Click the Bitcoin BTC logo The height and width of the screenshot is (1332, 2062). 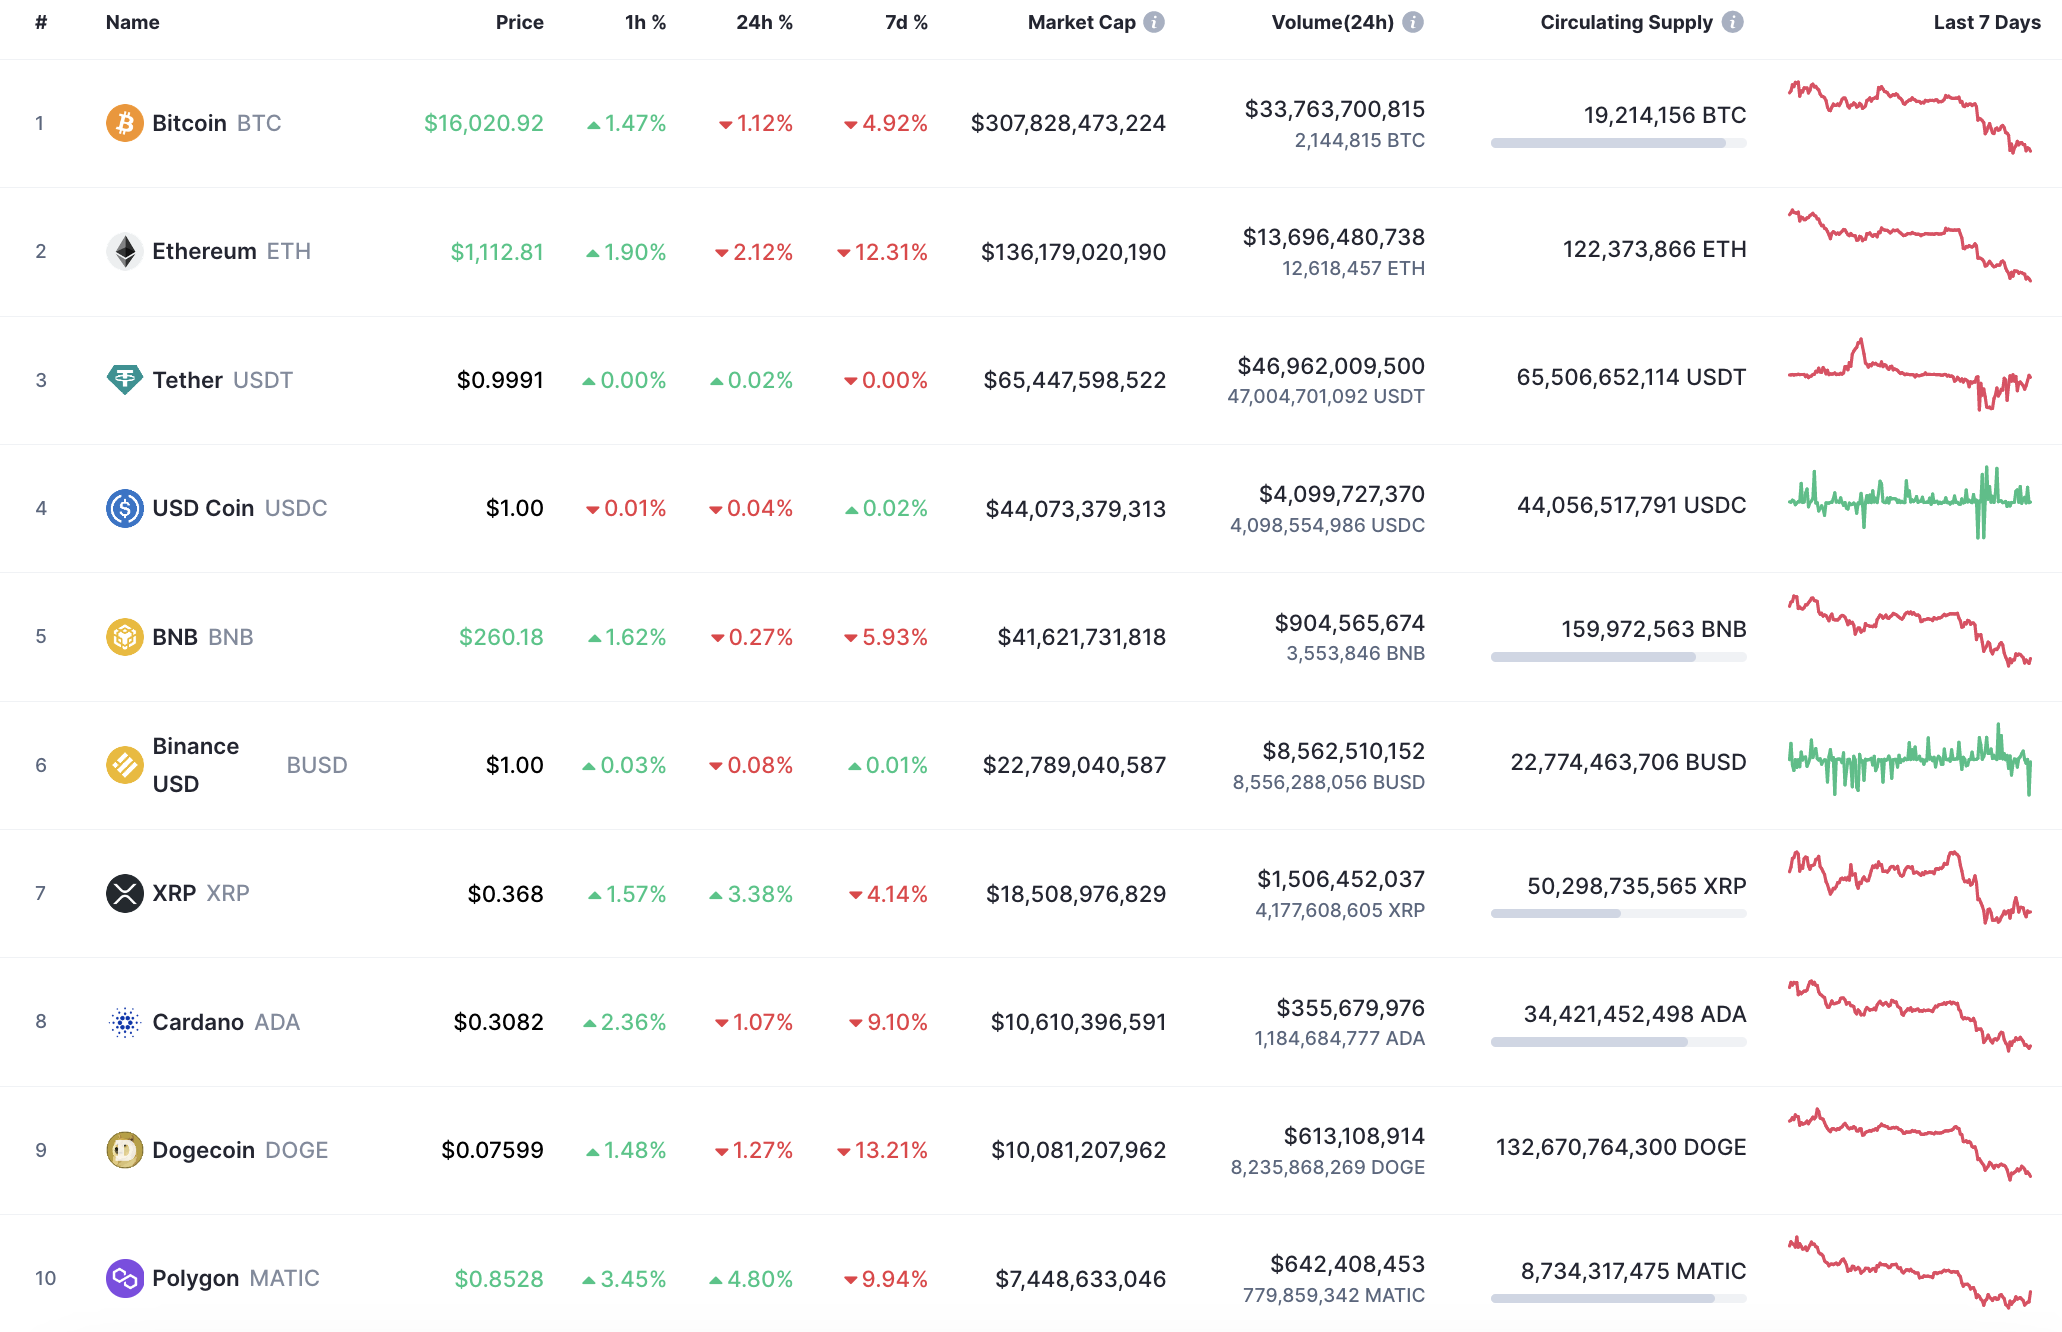pos(124,122)
